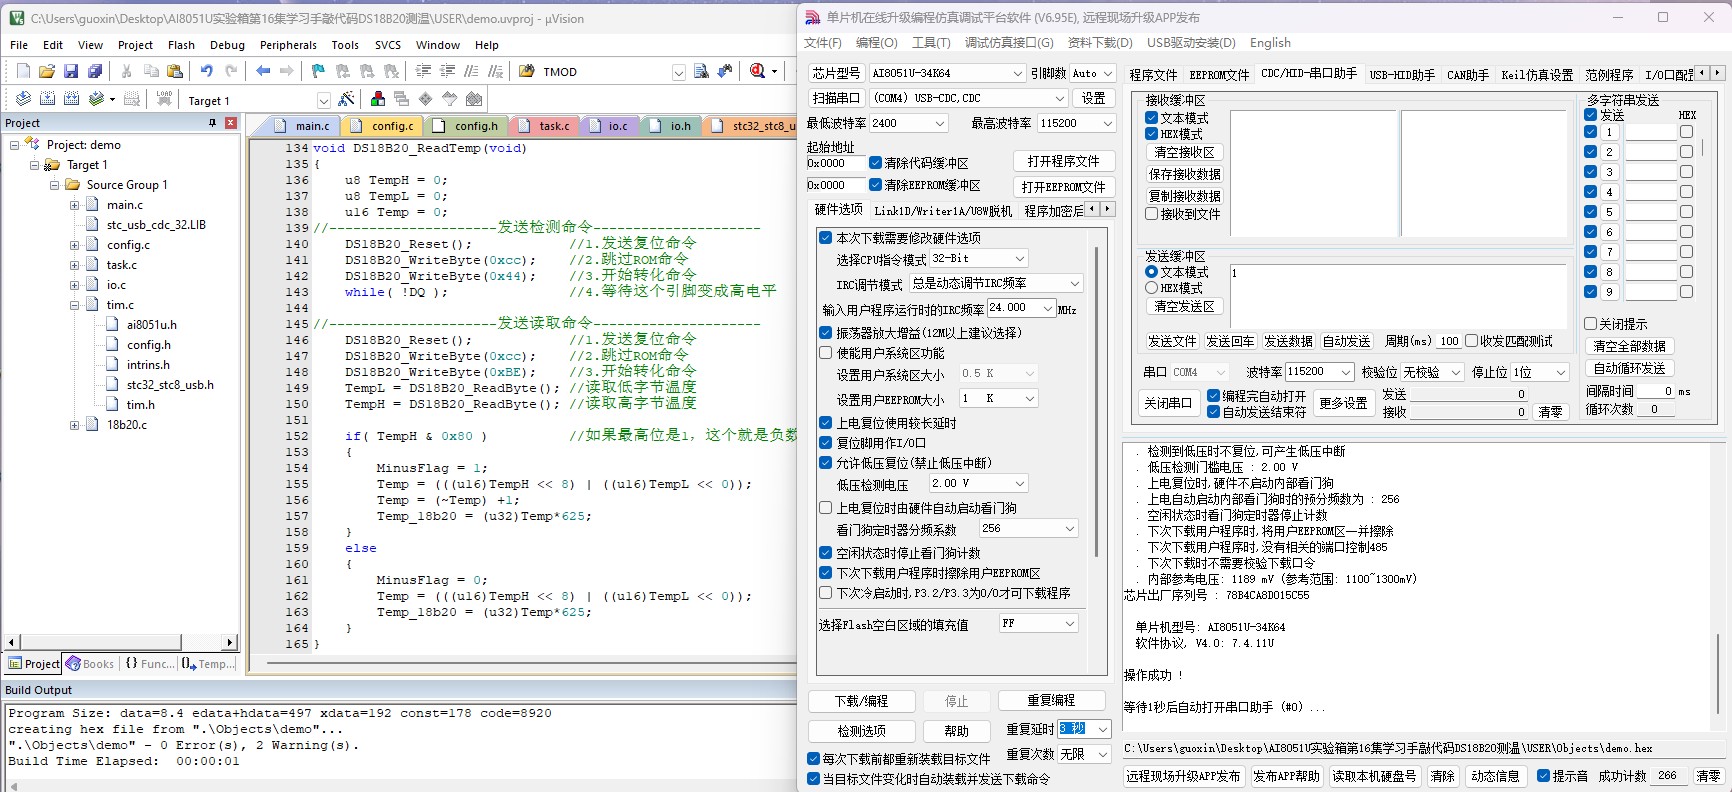
Task: Toggle 振荡器放大增益 checkbox
Action: coord(825,333)
